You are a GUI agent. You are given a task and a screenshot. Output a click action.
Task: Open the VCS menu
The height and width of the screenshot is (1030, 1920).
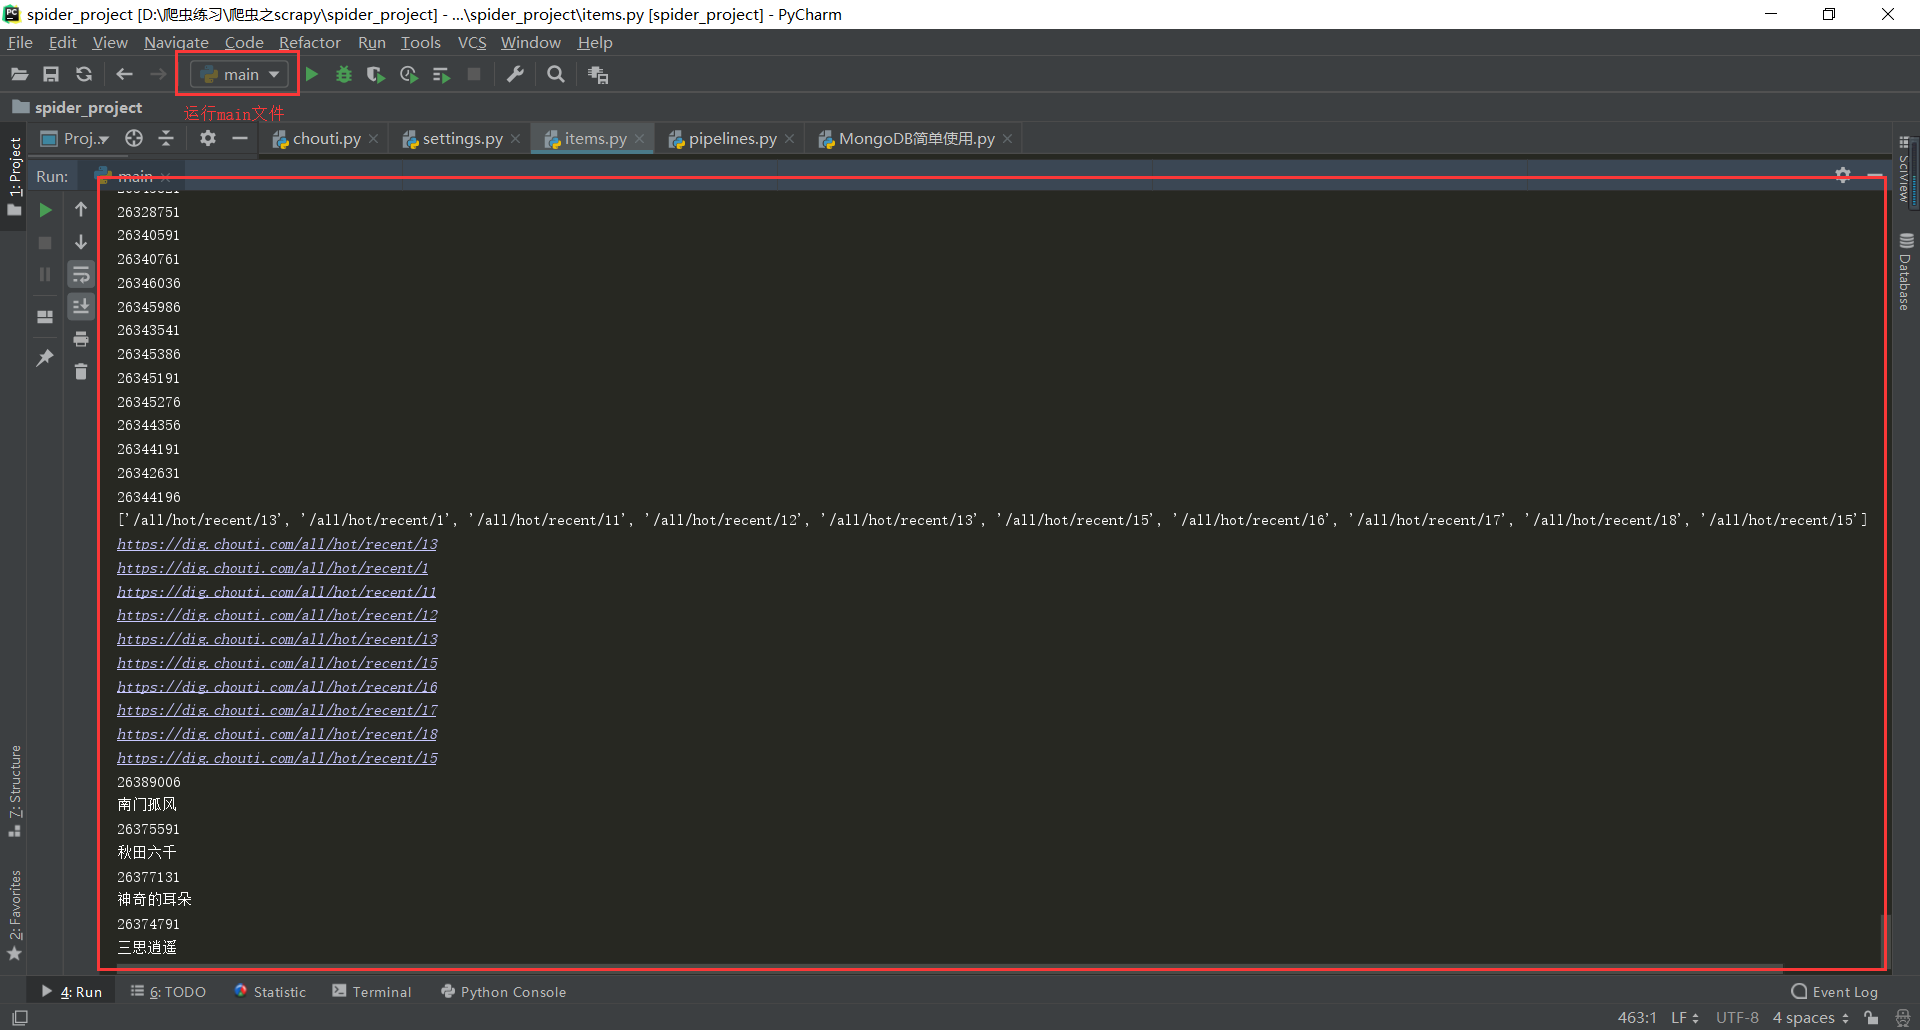coord(472,42)
